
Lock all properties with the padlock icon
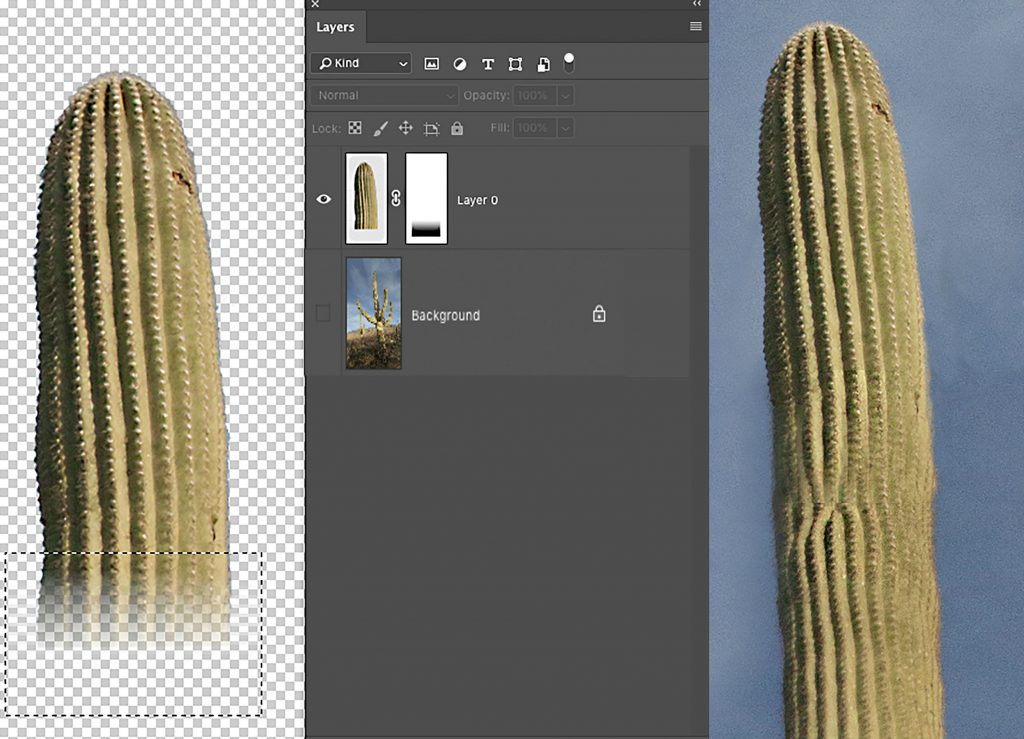click(x=457, y=128)
